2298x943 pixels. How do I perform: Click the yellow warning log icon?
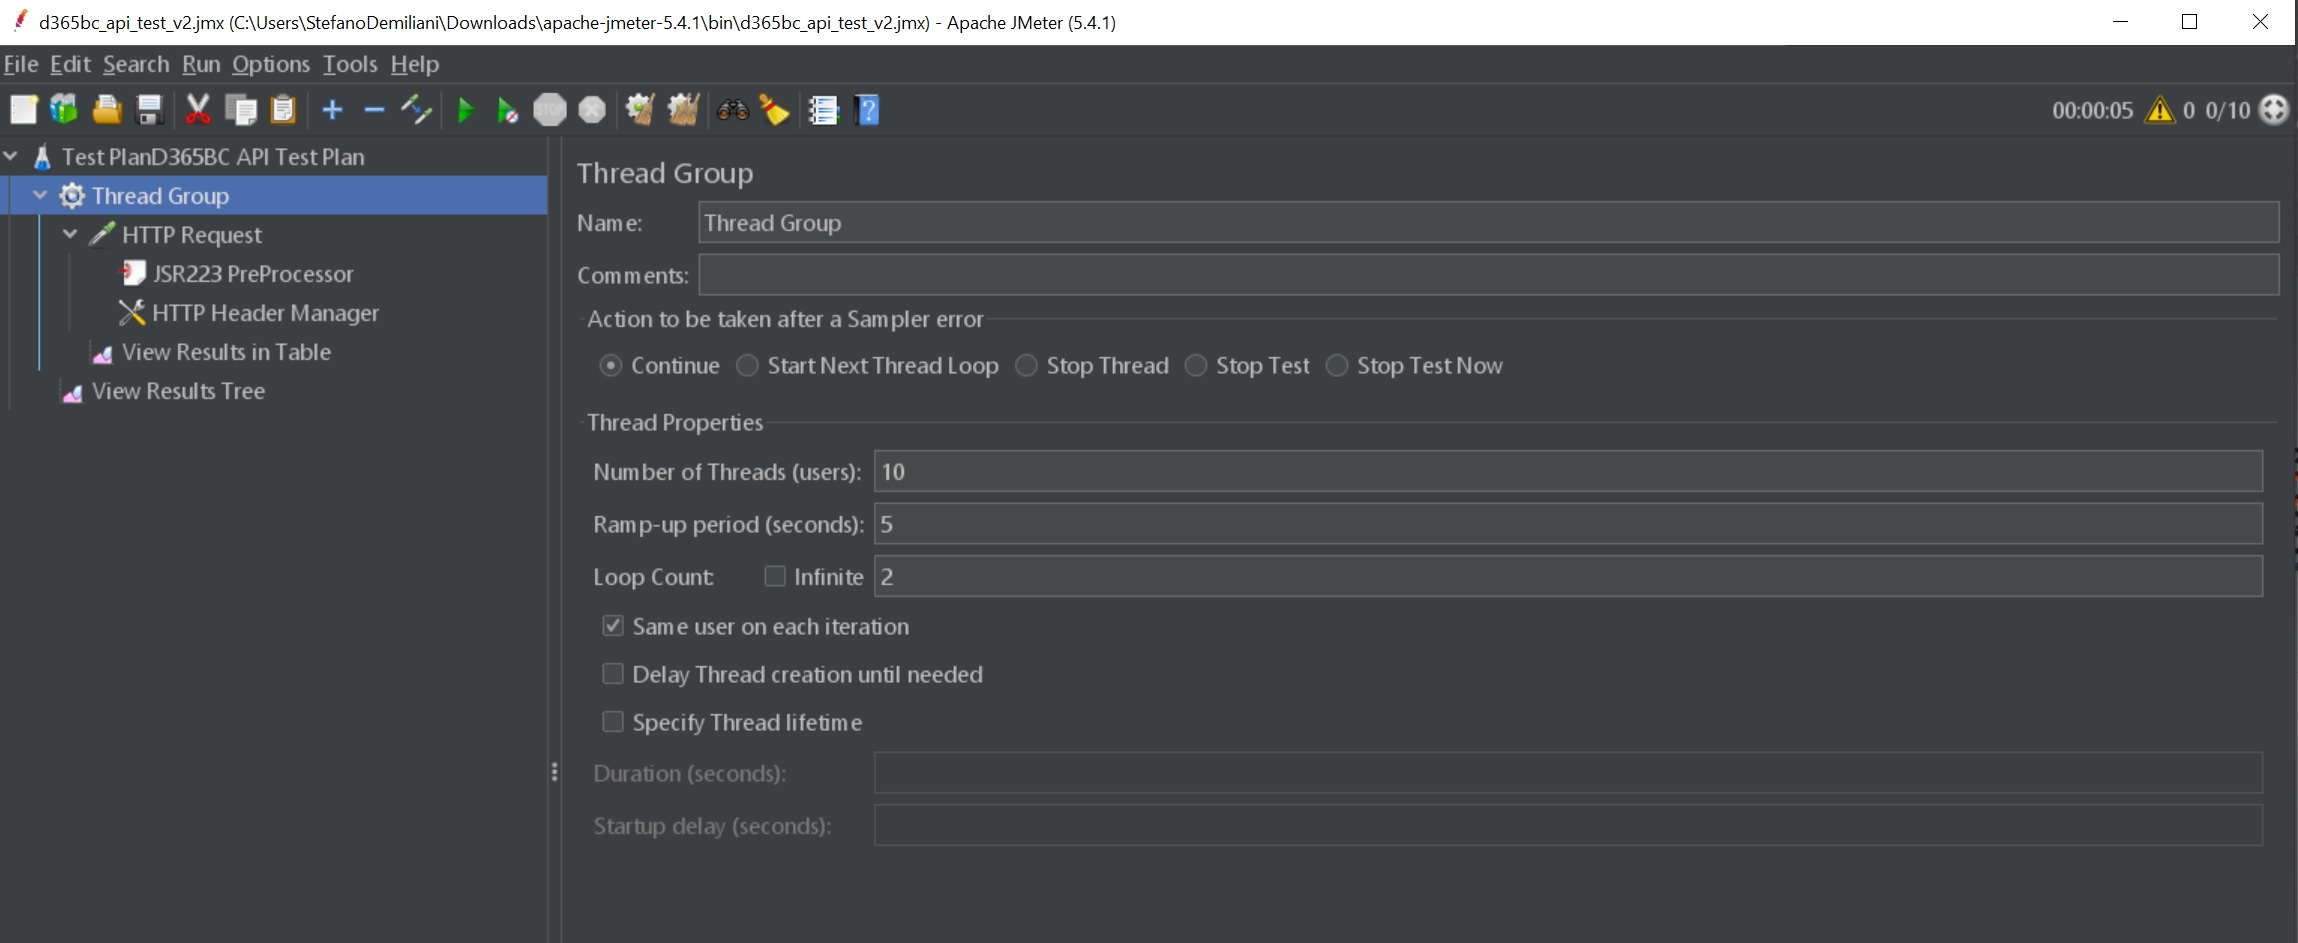pos(2160,110)
